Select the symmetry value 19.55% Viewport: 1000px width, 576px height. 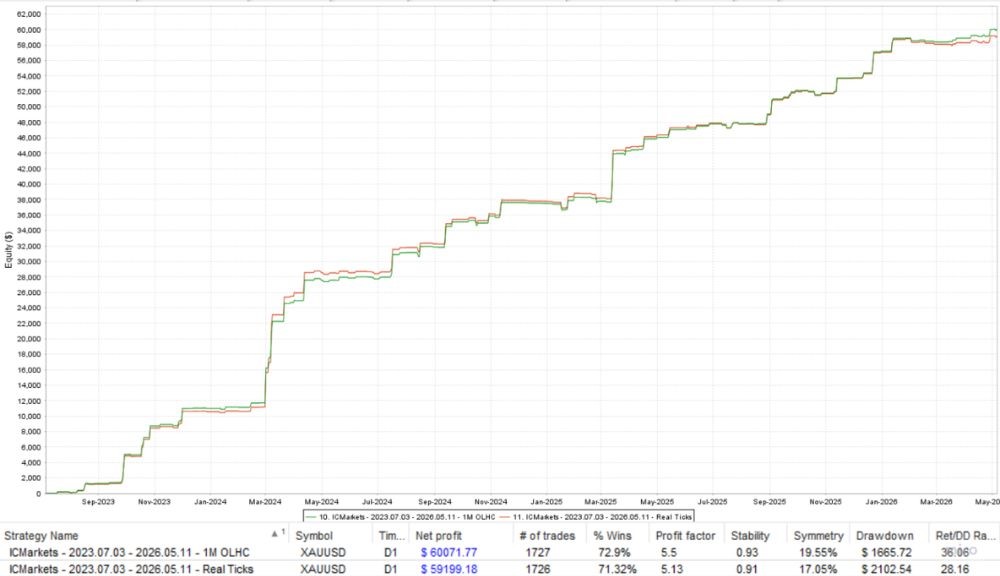[818, 552]
